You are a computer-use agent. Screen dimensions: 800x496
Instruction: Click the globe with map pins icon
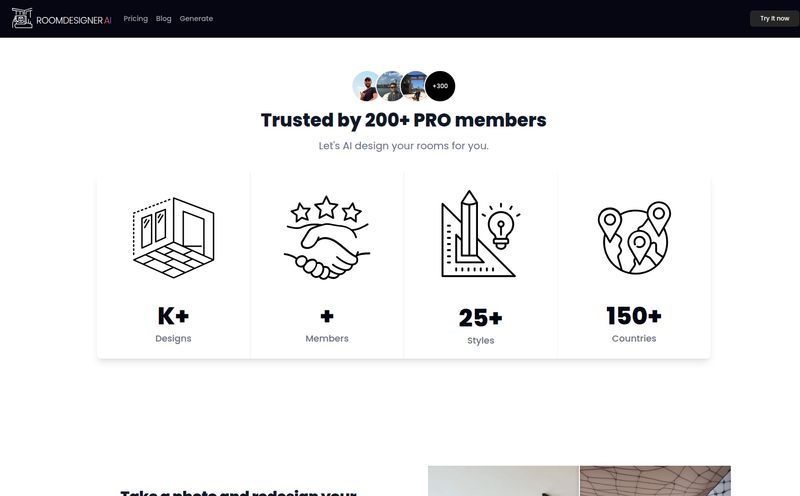634,237
